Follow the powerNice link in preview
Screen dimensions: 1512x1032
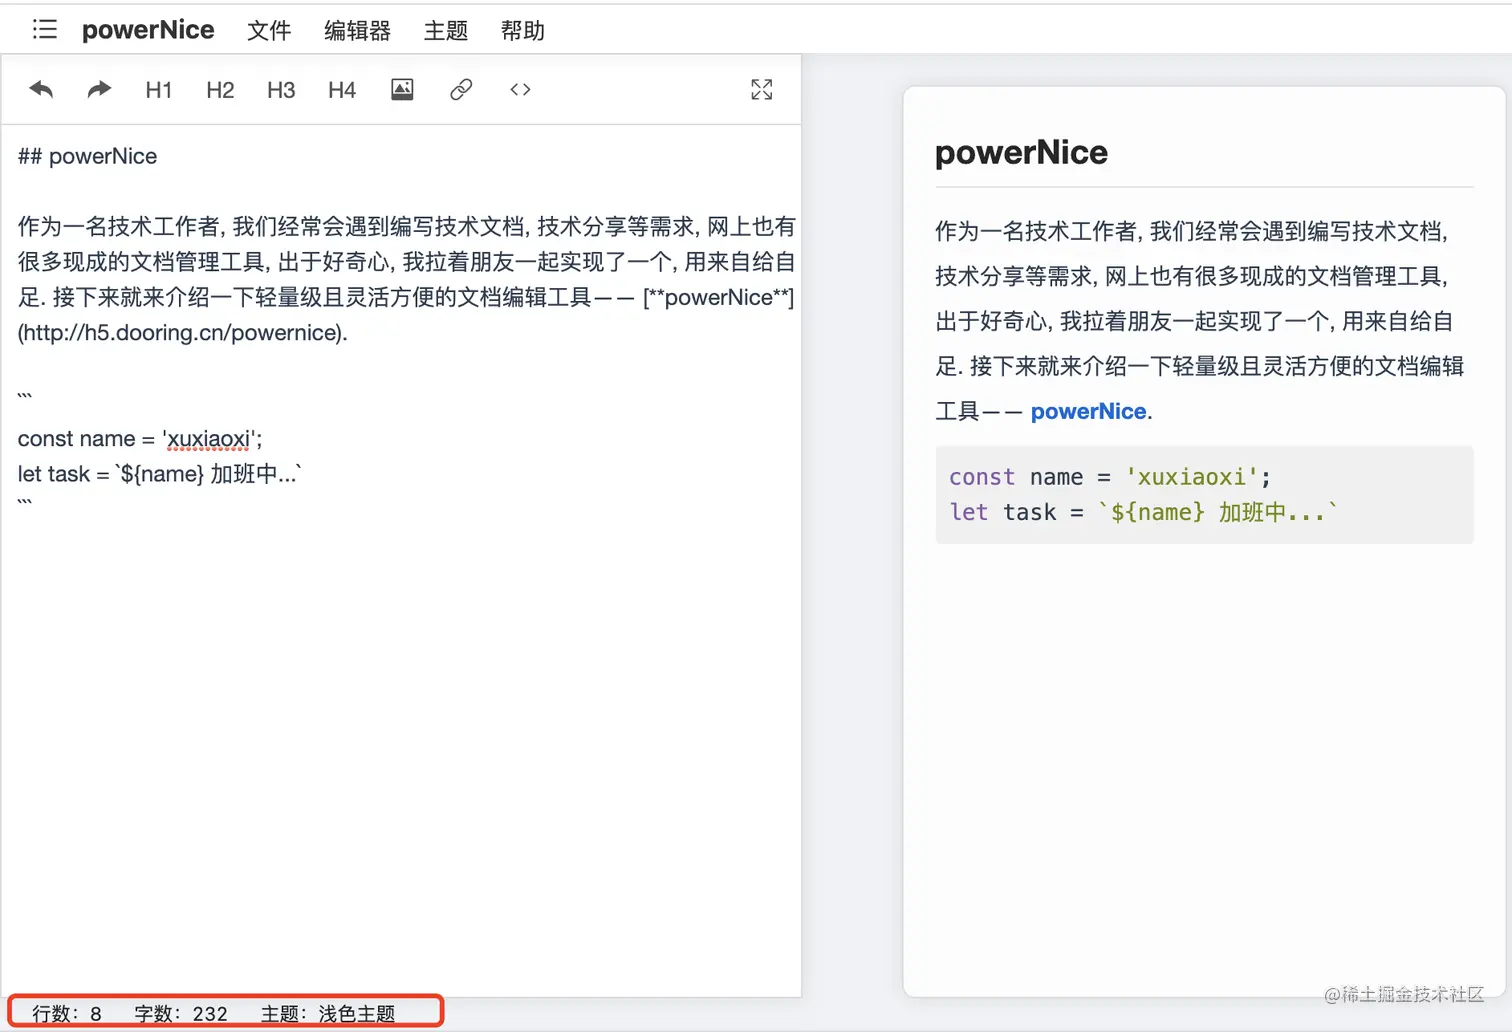(x=1088, y=411)
